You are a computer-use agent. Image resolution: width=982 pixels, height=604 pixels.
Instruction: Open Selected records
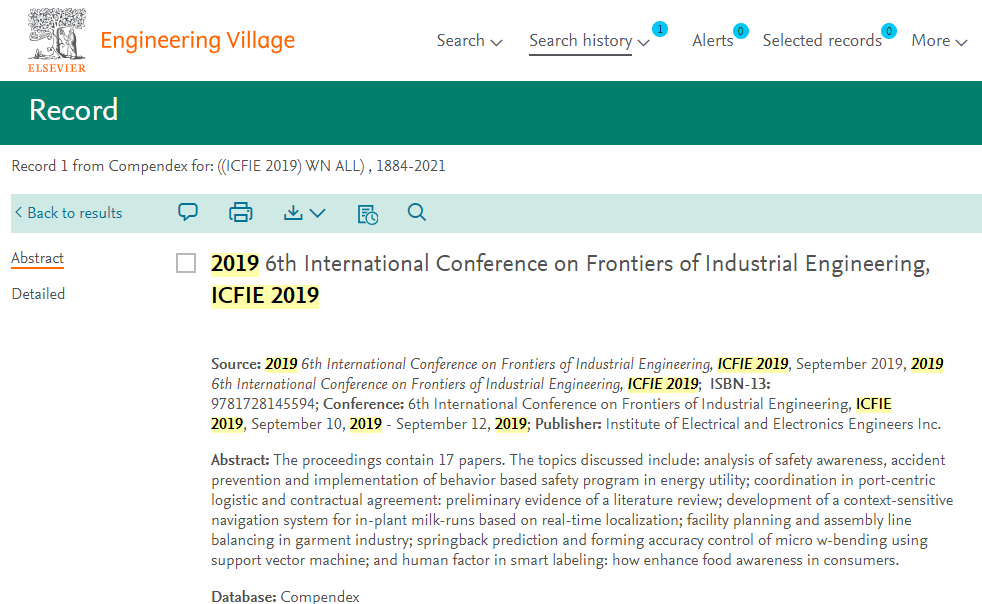tap(822, 41)
